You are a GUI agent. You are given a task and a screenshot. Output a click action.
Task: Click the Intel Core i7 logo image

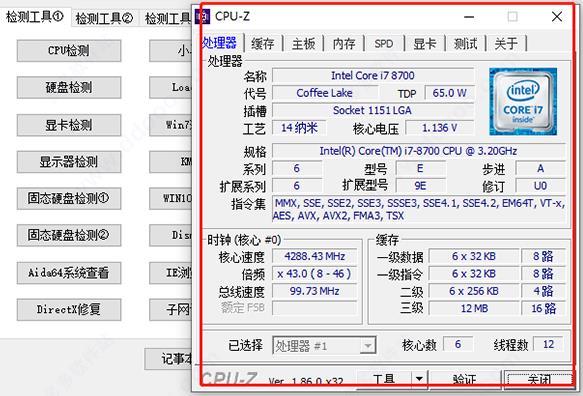[523, 101]
